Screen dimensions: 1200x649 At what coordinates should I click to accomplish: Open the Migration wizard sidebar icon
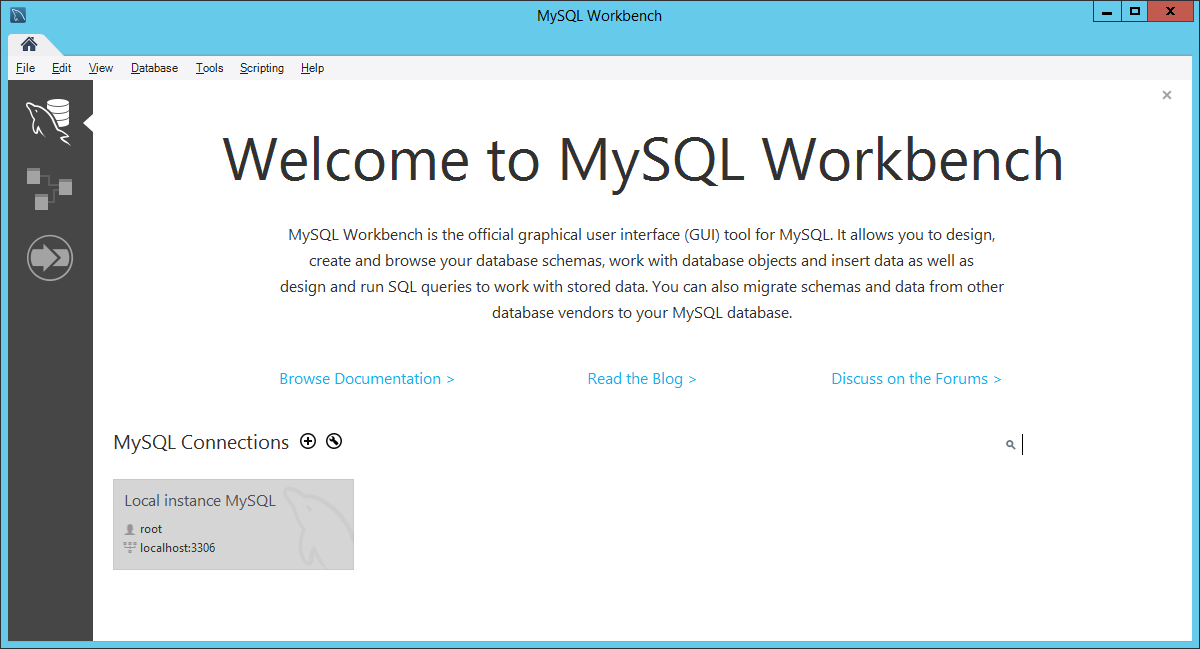[49, 258]
